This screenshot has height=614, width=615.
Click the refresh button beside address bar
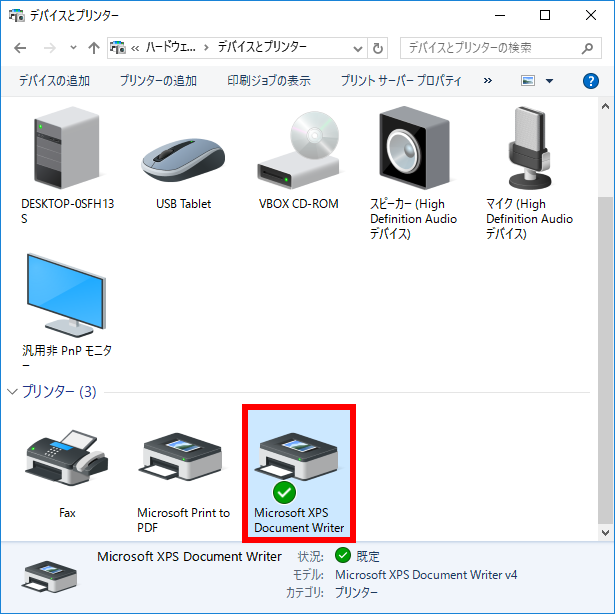378,48
